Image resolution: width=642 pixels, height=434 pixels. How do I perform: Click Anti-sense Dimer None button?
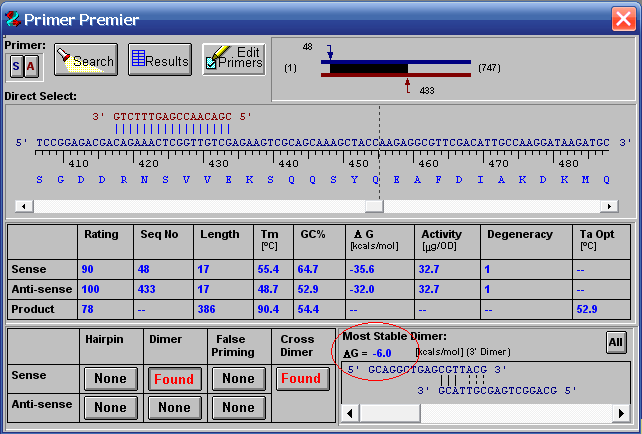174,407
